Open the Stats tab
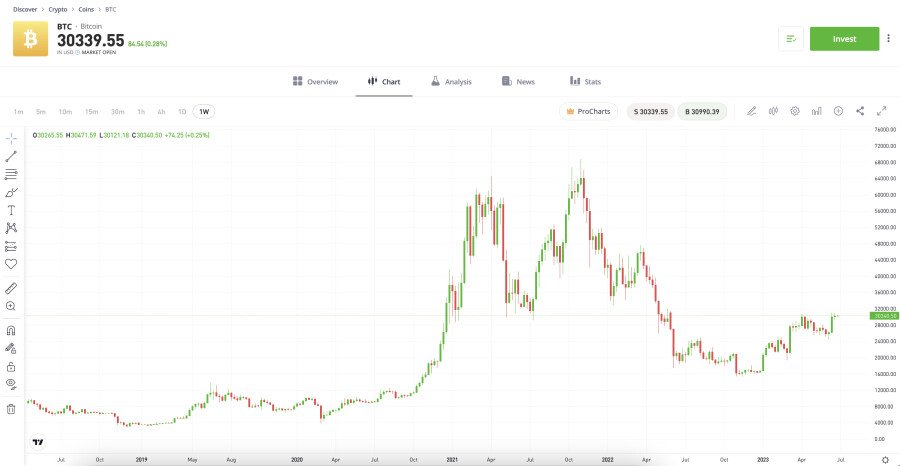This screenshot has width=900, height=466. pos(585,81)
